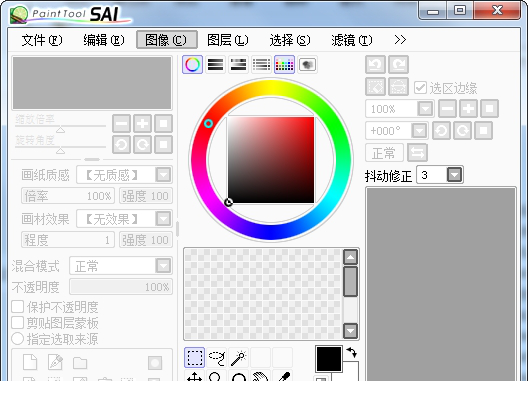Show the color wheel panel
Screen dimensions: 528x396
coord(192,64)
